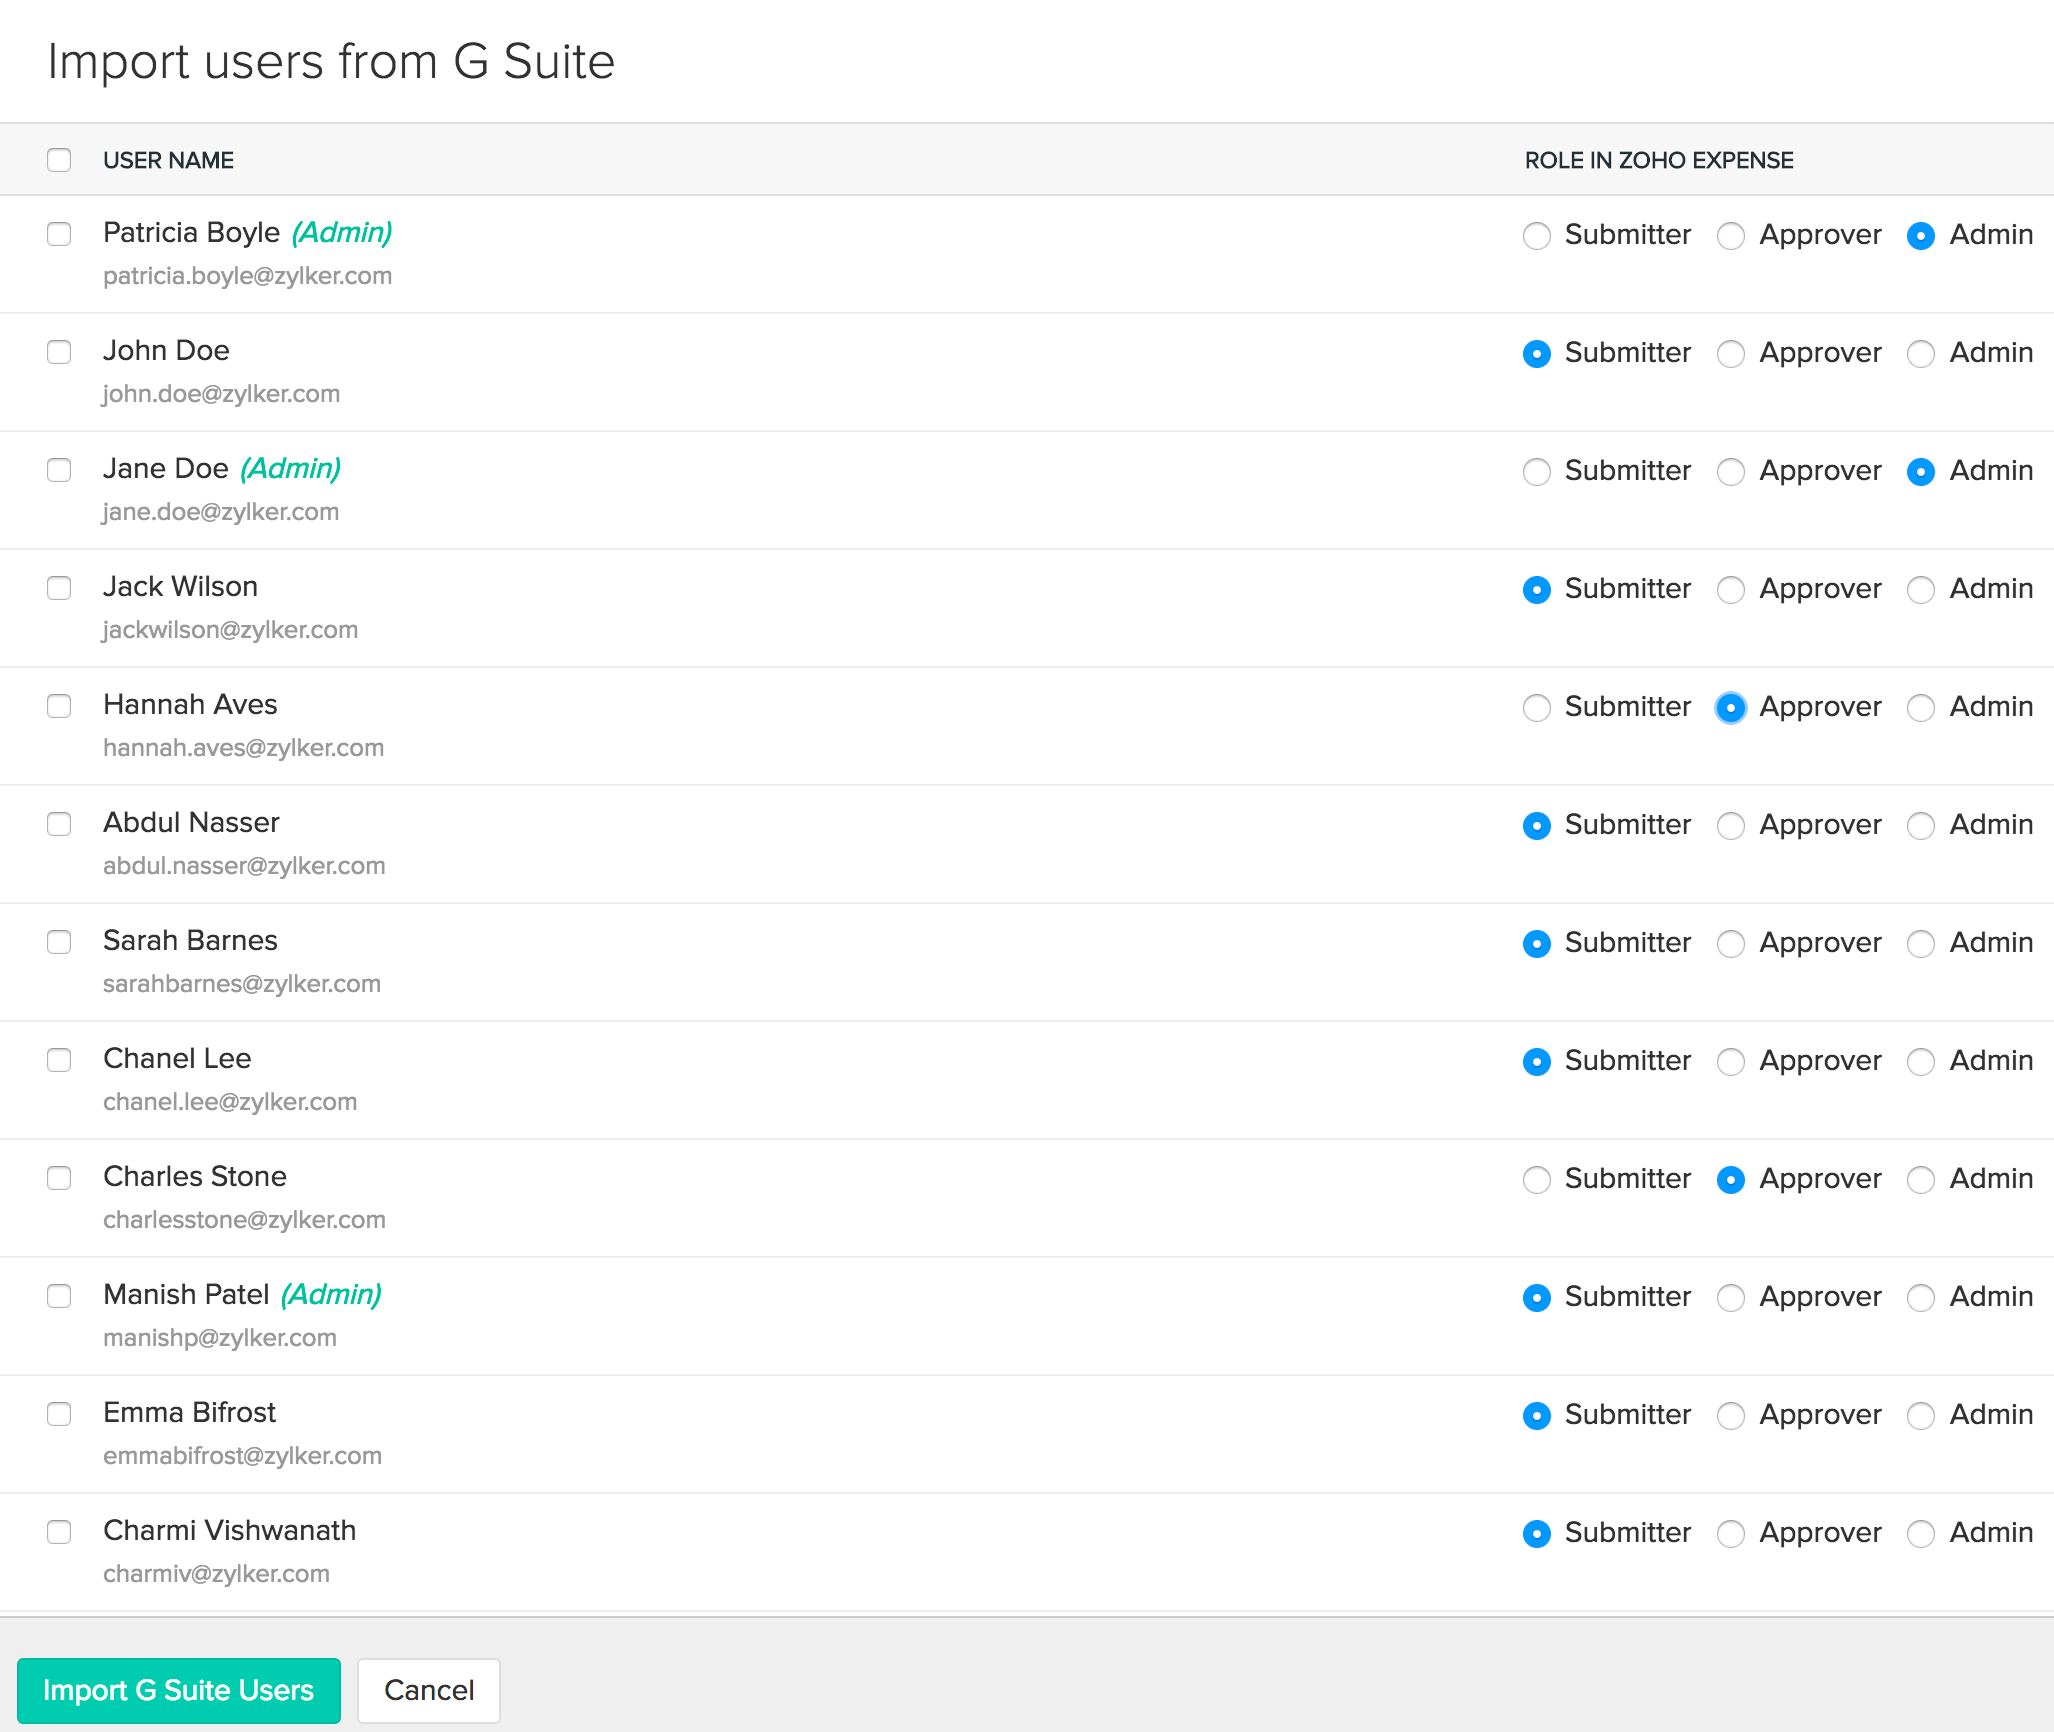Mark Sarah Barnes's checkbox
The width and height of the screenshot is (2054, 1732).
[x=59, y=942]
